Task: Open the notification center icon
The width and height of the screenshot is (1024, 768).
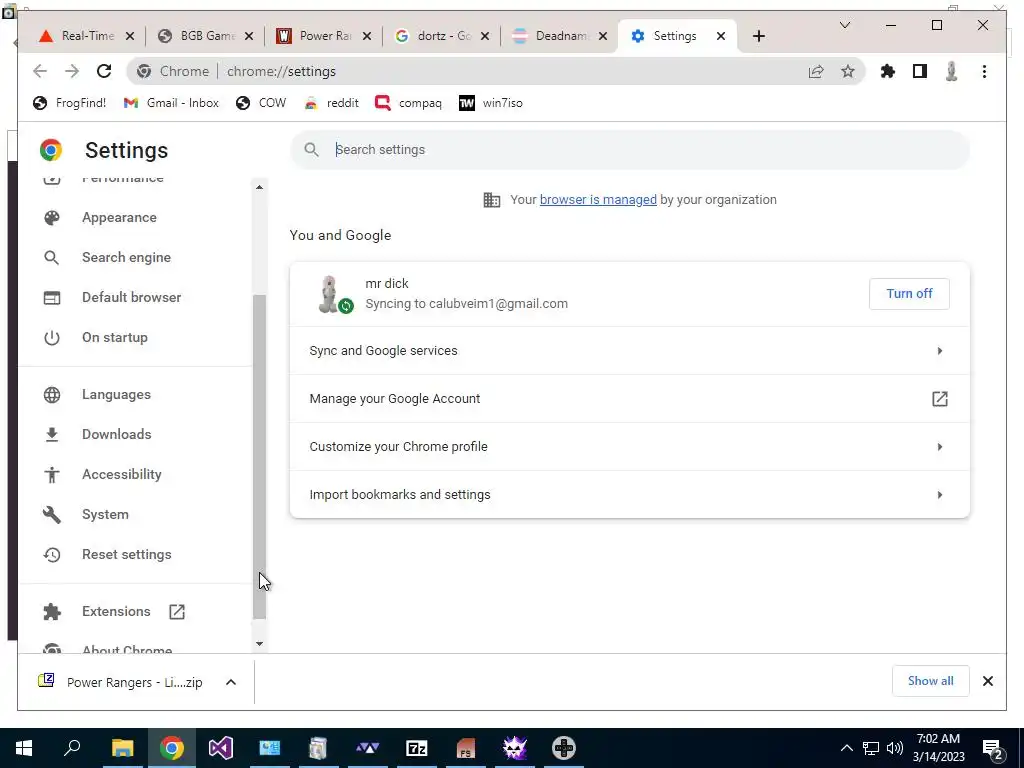Action: tap(993, 748)
